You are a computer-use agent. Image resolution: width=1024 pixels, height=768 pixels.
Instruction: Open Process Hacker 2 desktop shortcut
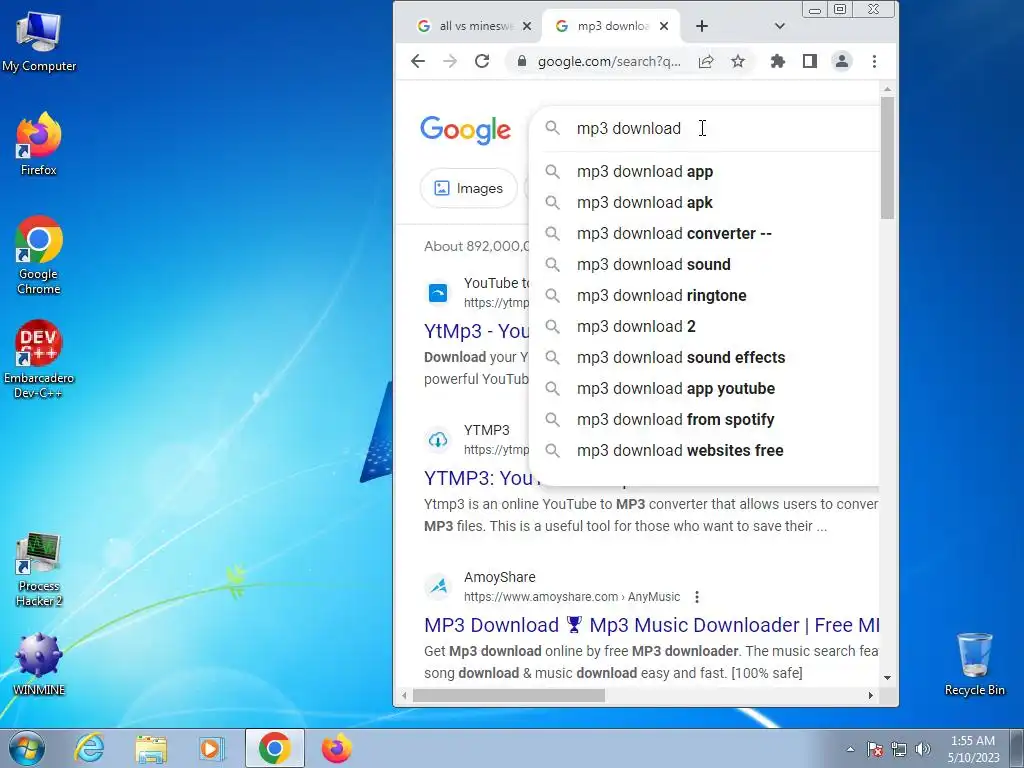point(39,569)
